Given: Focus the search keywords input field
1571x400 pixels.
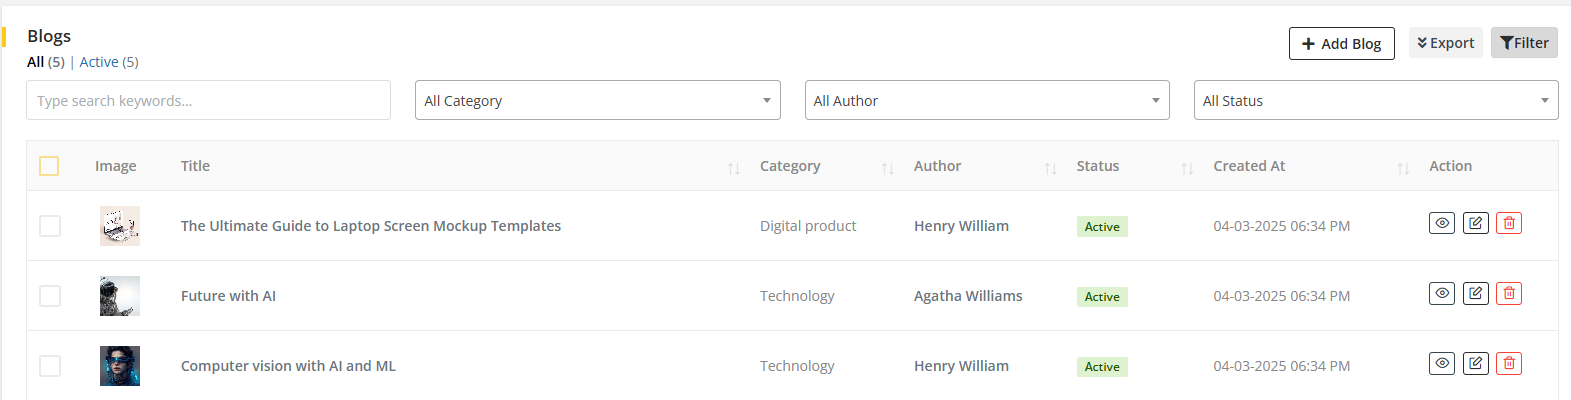Looking at the screenshot, I should pos(208,101).
